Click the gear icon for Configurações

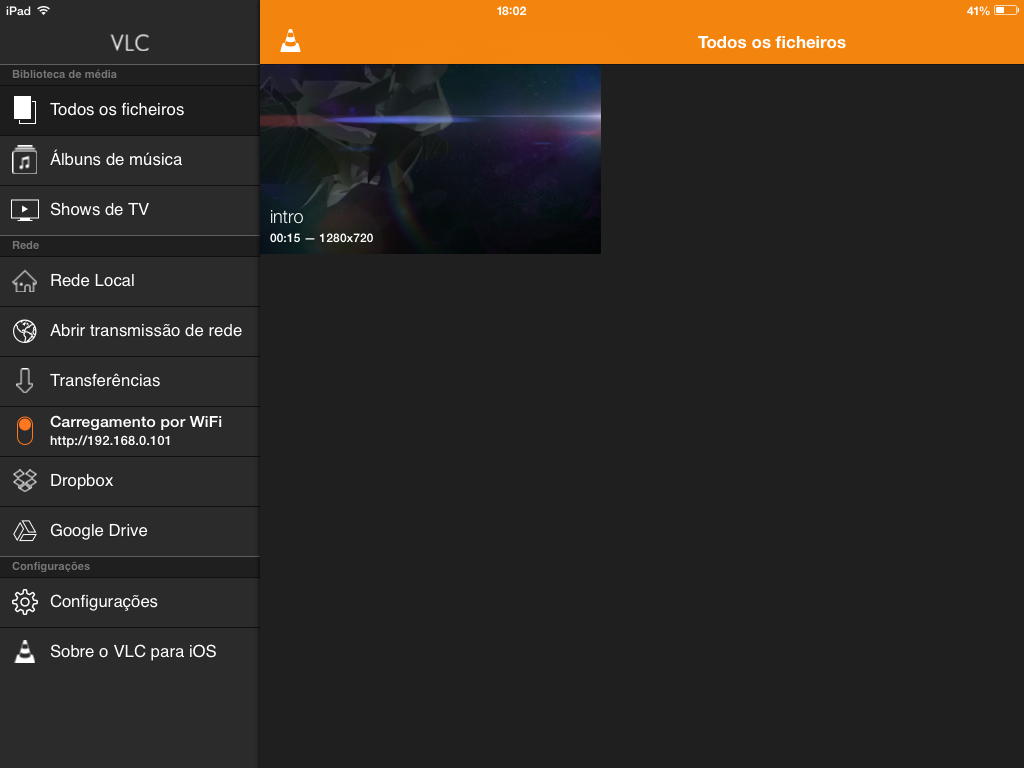(x=25, y=602)
